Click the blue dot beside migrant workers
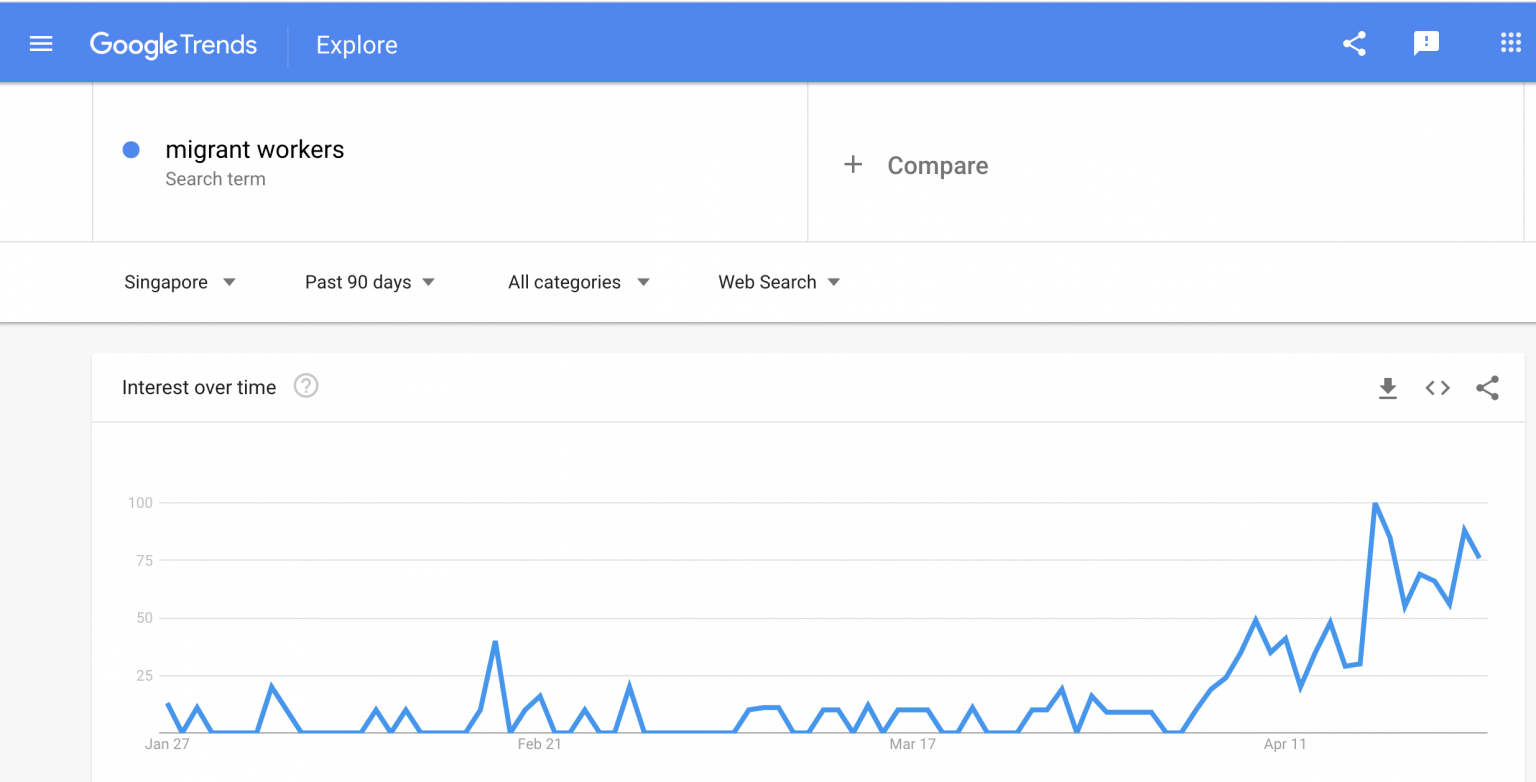 coord(131,150)
